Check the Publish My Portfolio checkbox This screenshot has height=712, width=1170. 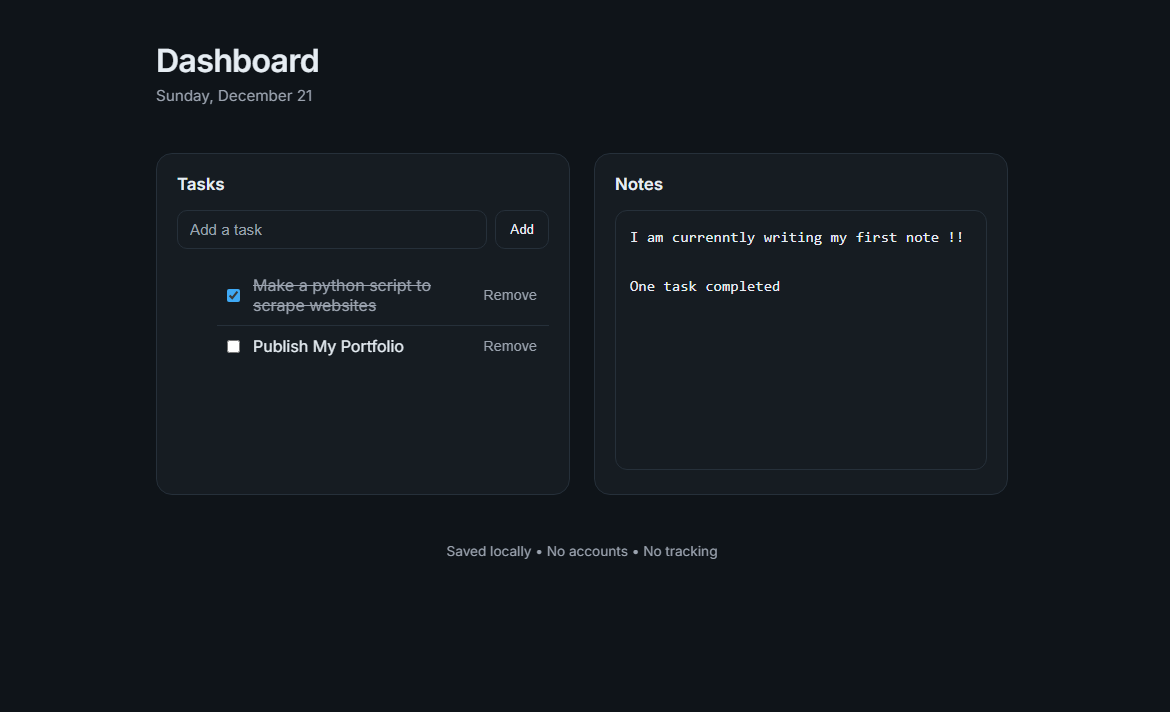233,346
